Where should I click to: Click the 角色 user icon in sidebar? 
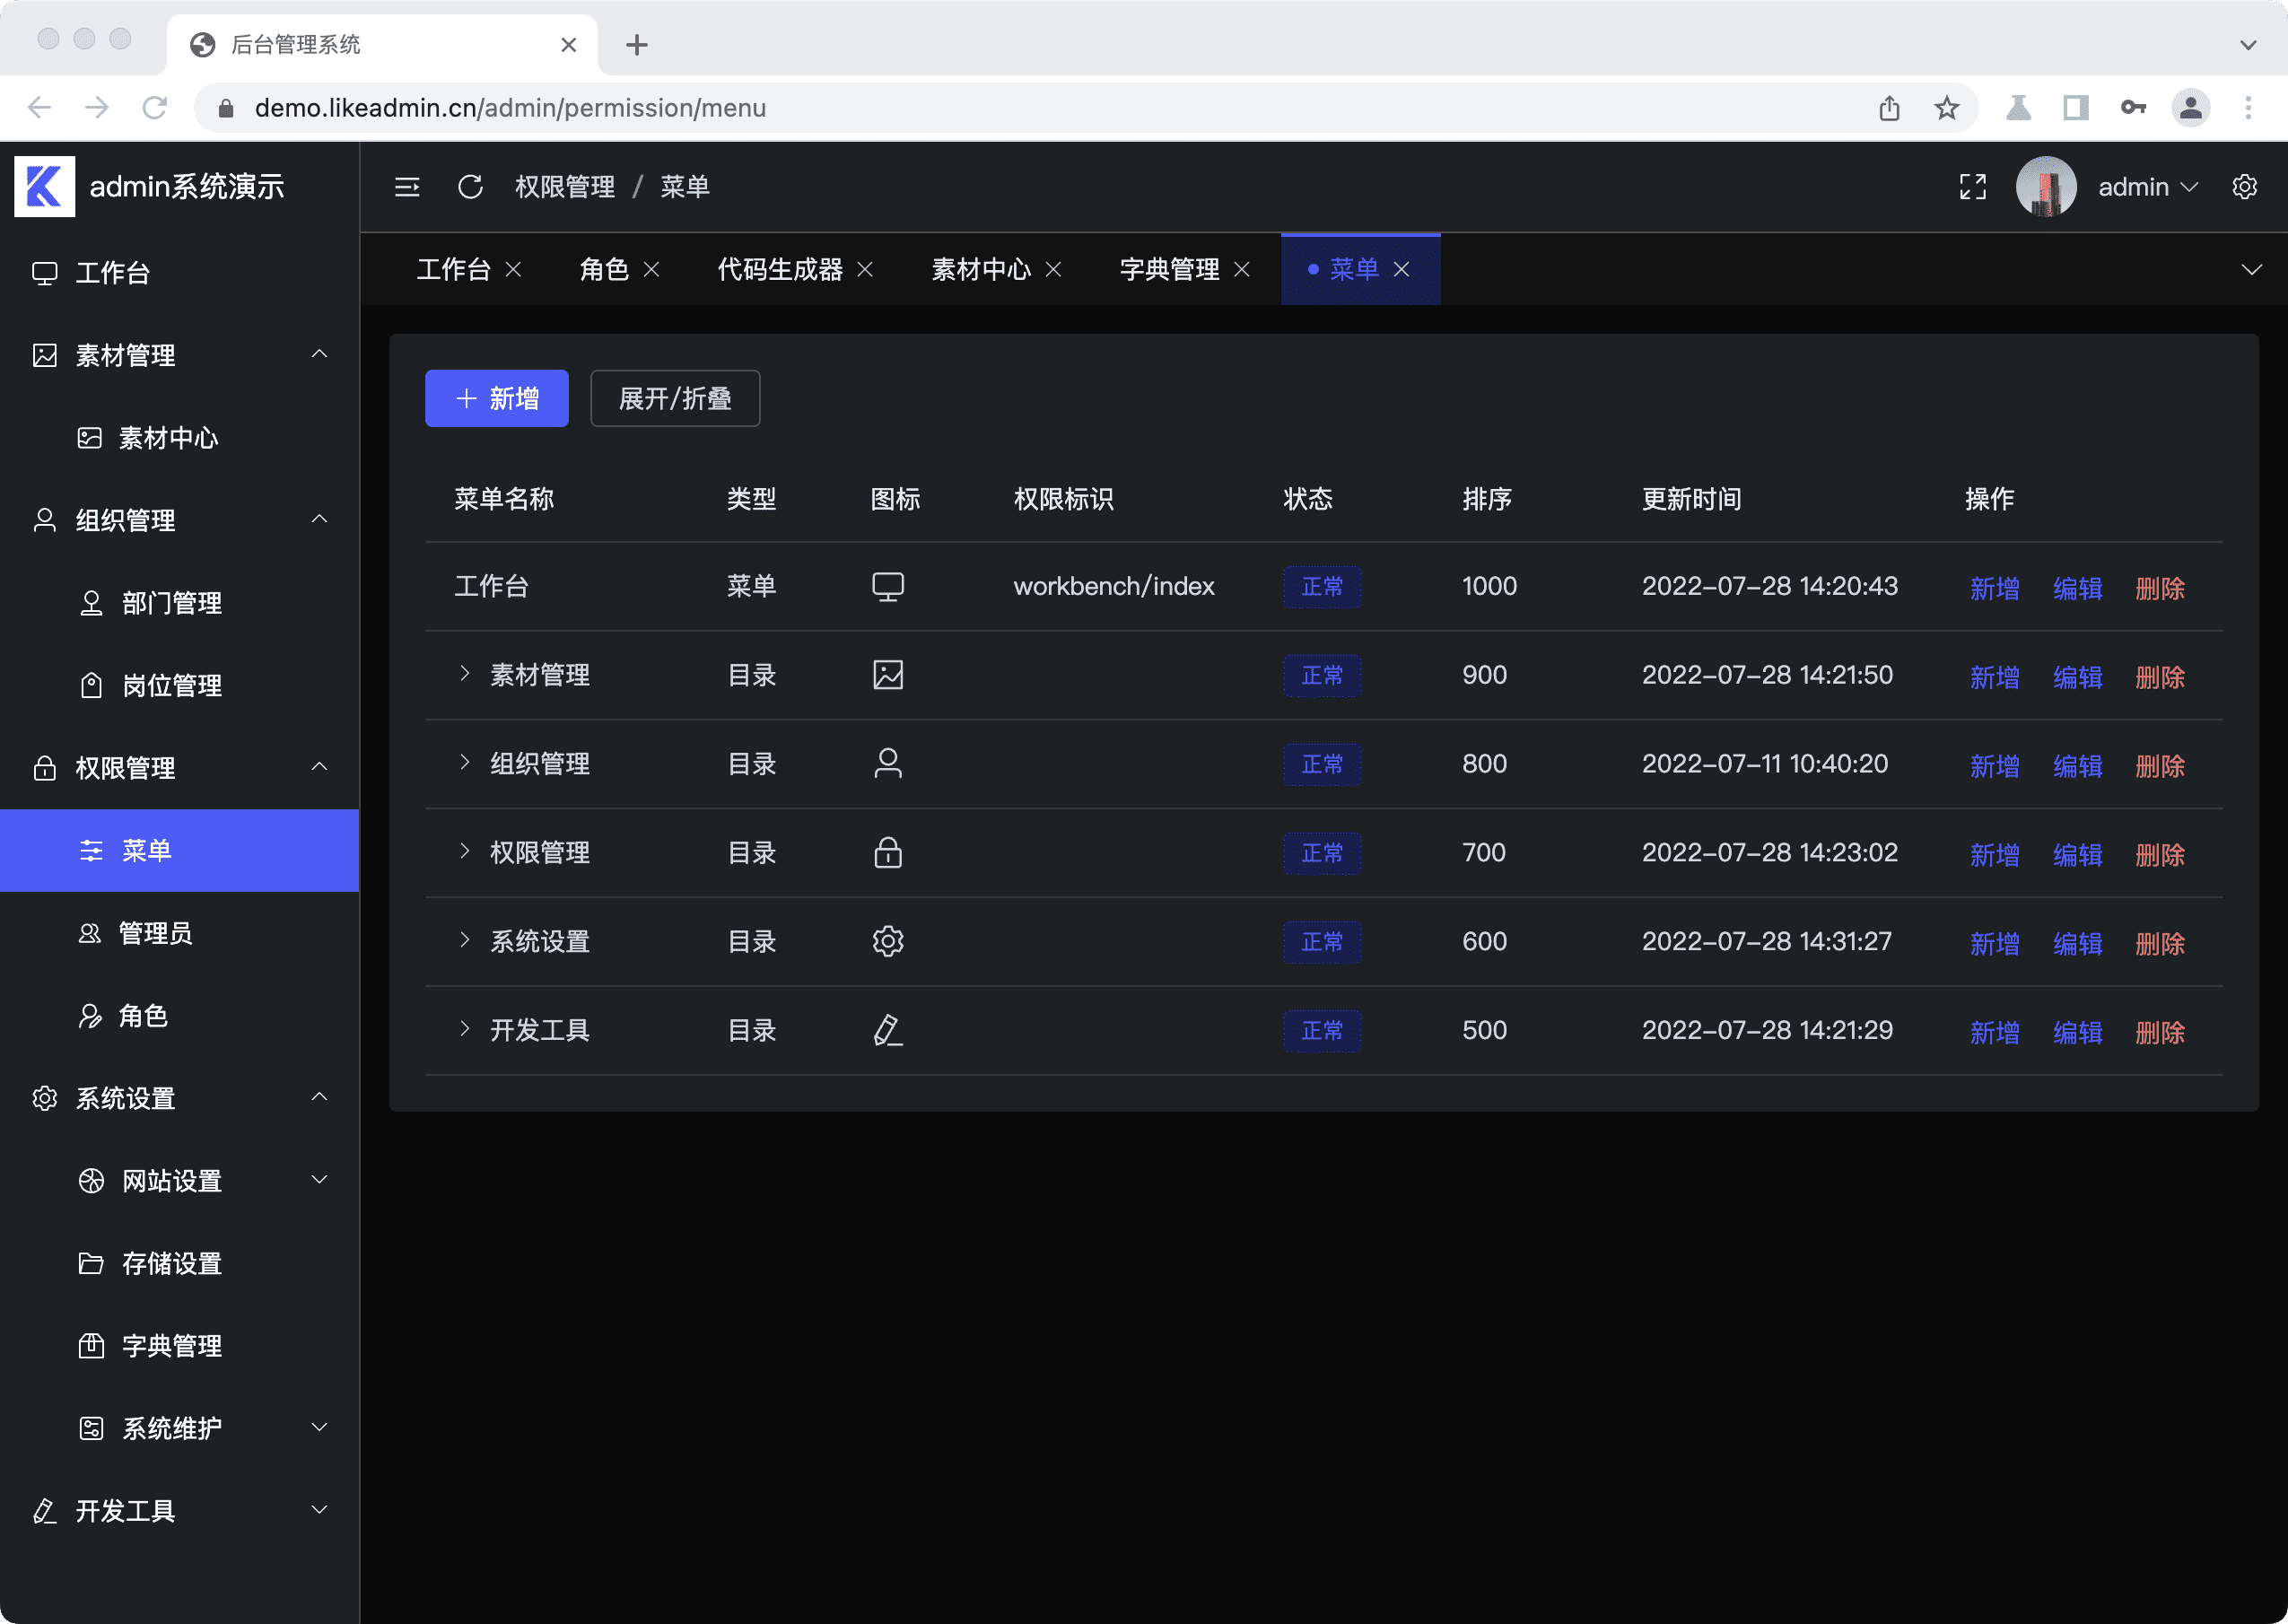[x=91, y=1016]
